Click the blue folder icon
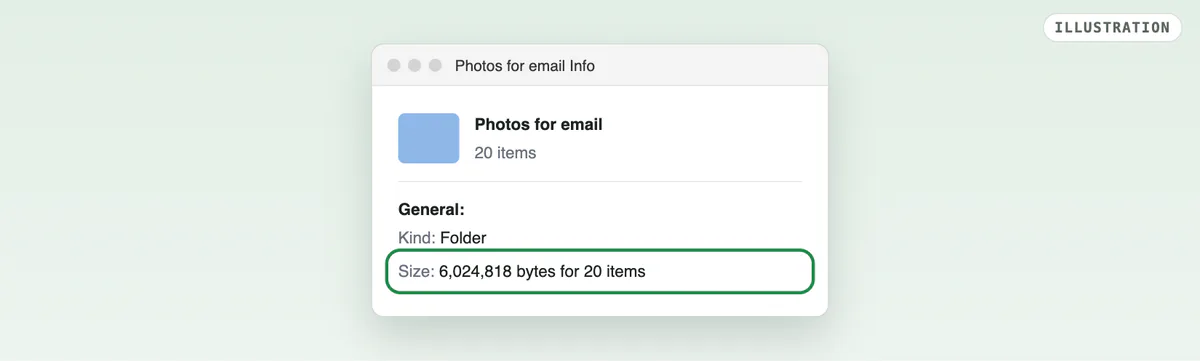Screen dimensions: 1200x361 click(x=429, y=138)
